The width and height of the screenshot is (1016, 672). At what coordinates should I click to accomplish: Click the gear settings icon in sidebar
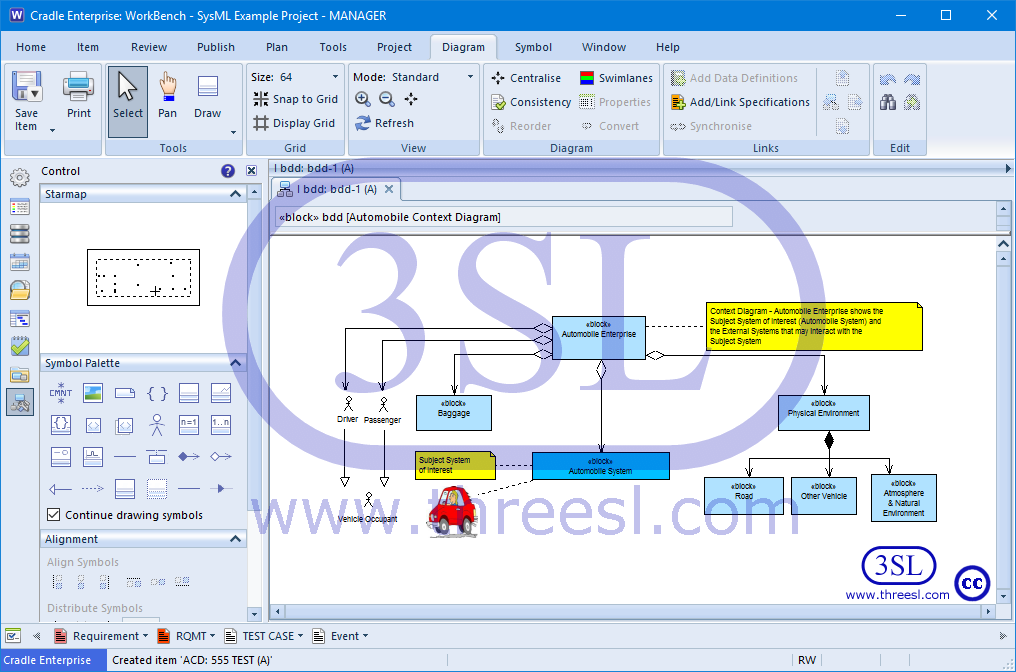[20, 177]
